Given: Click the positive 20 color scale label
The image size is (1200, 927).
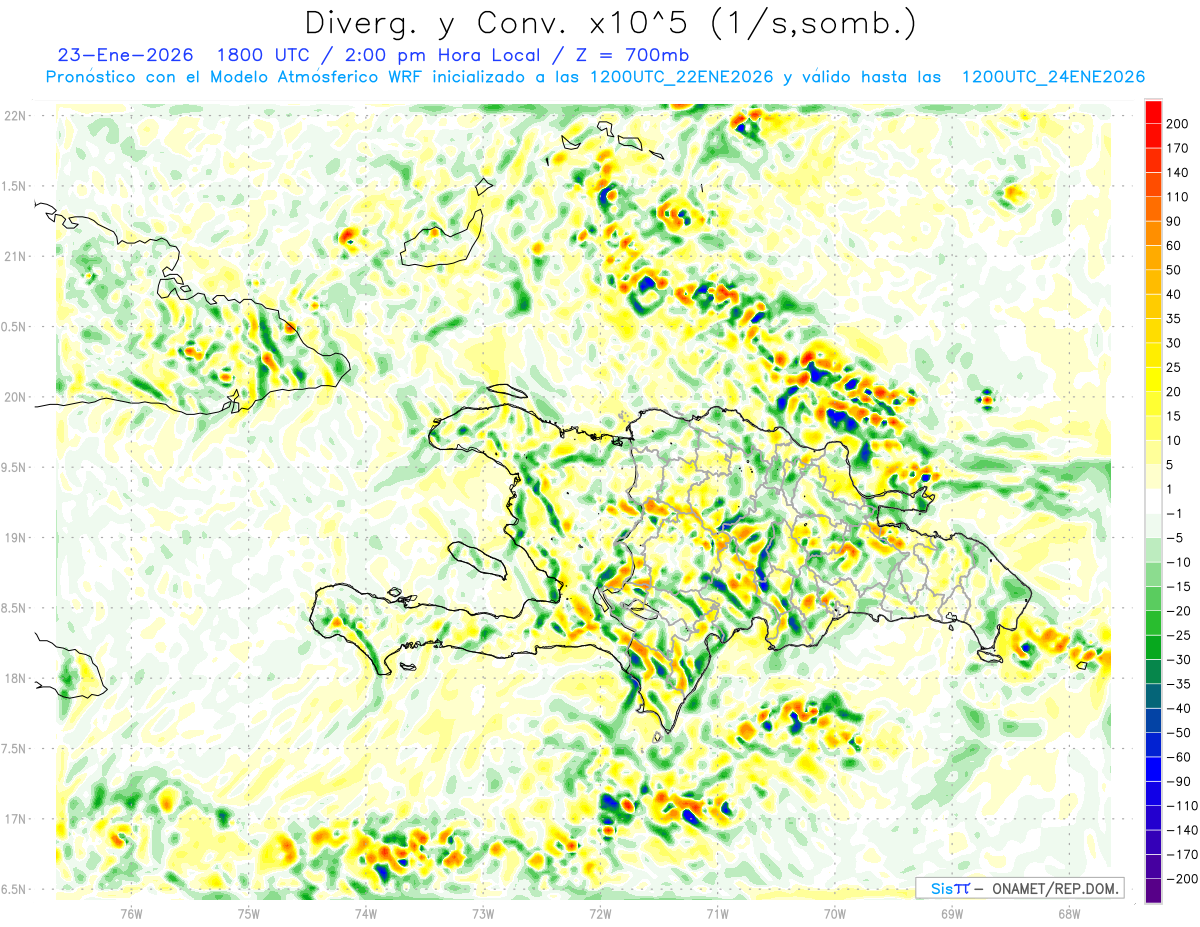Looking at the screenshot, I should click(x=1175, y=391).
